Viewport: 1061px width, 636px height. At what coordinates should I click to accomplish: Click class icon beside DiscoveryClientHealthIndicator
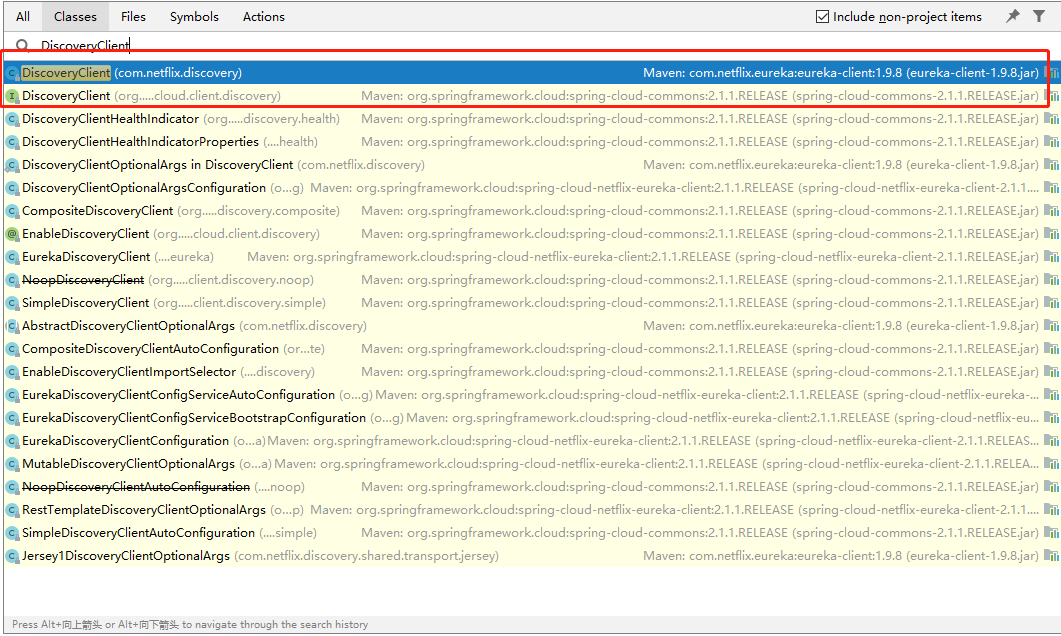[x=12, y=119]
